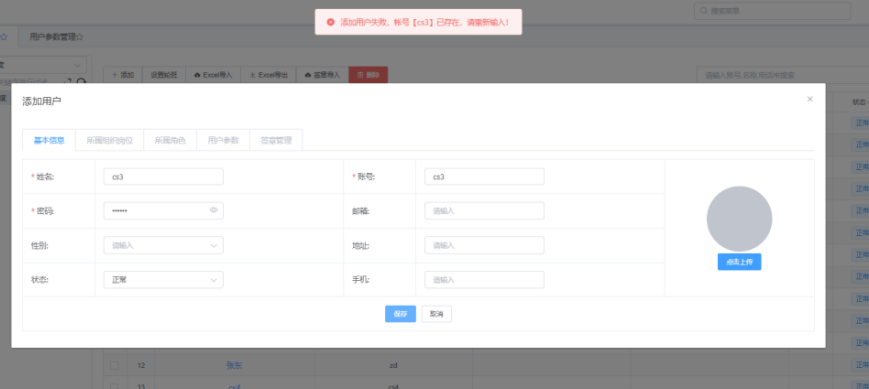Screen dimensions: 869x389
Task: Click the 邮箱 input field
Action: click(484, 211)
